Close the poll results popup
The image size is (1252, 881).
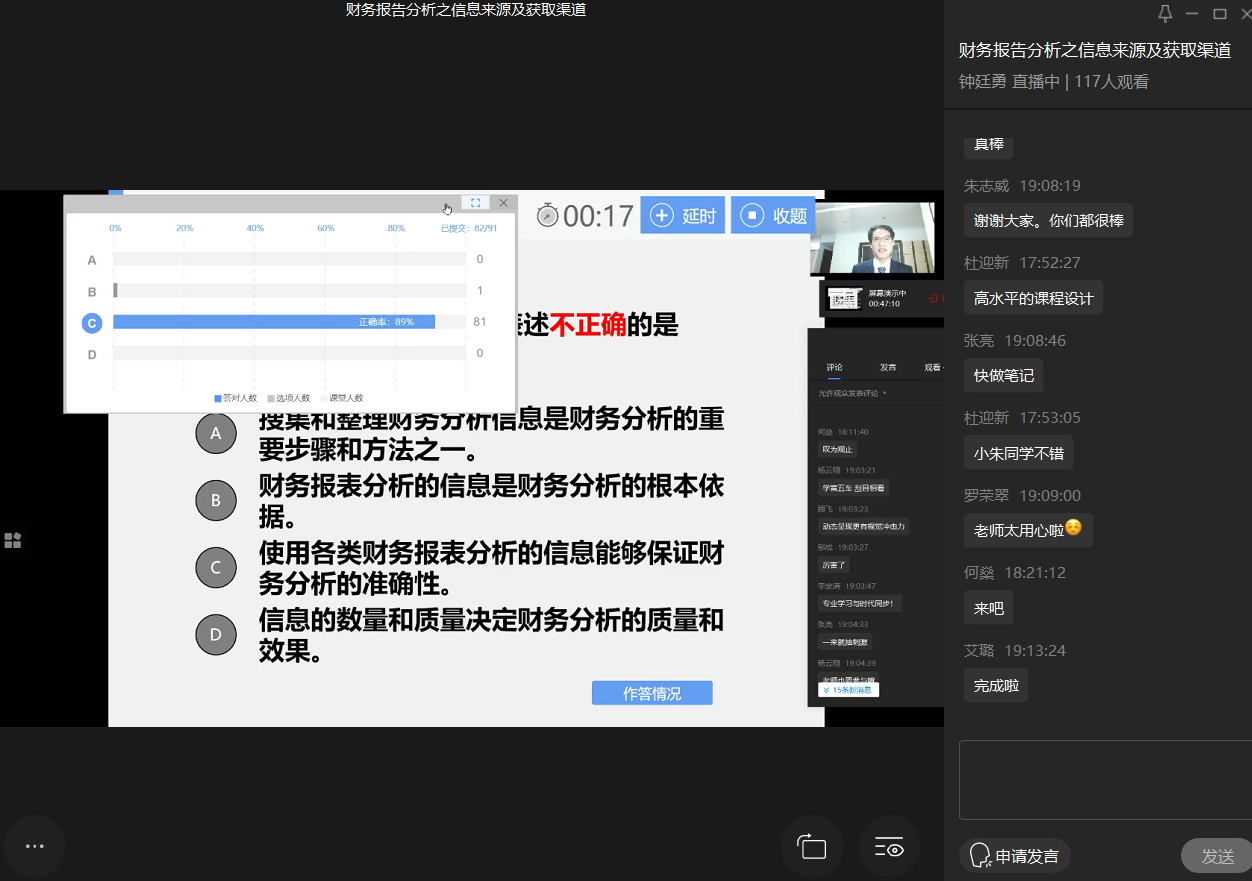(503, 203)
